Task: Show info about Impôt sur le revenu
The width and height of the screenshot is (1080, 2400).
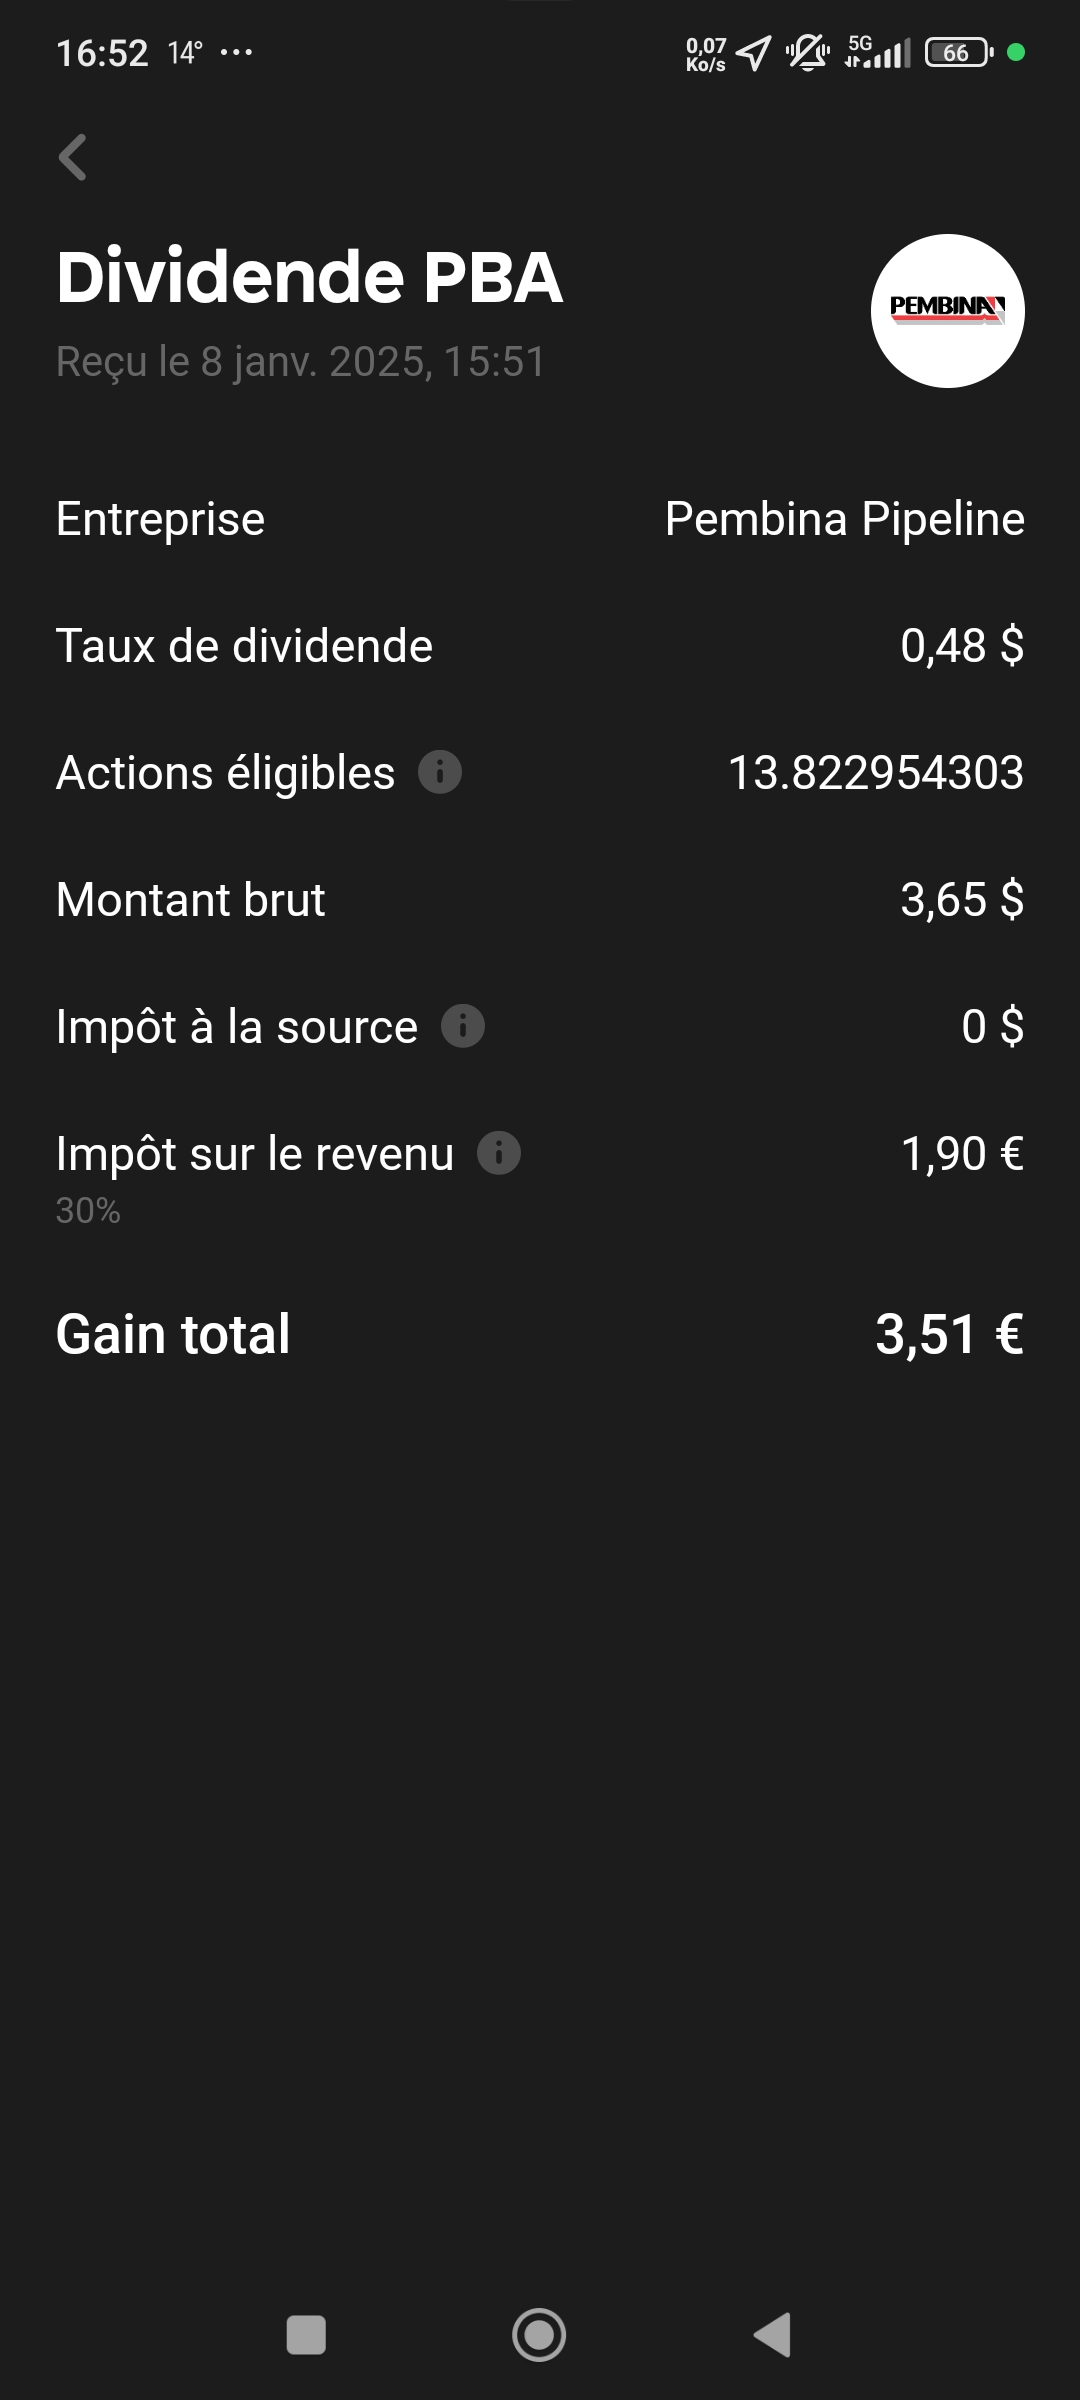Action: [x=499, y=1153]
